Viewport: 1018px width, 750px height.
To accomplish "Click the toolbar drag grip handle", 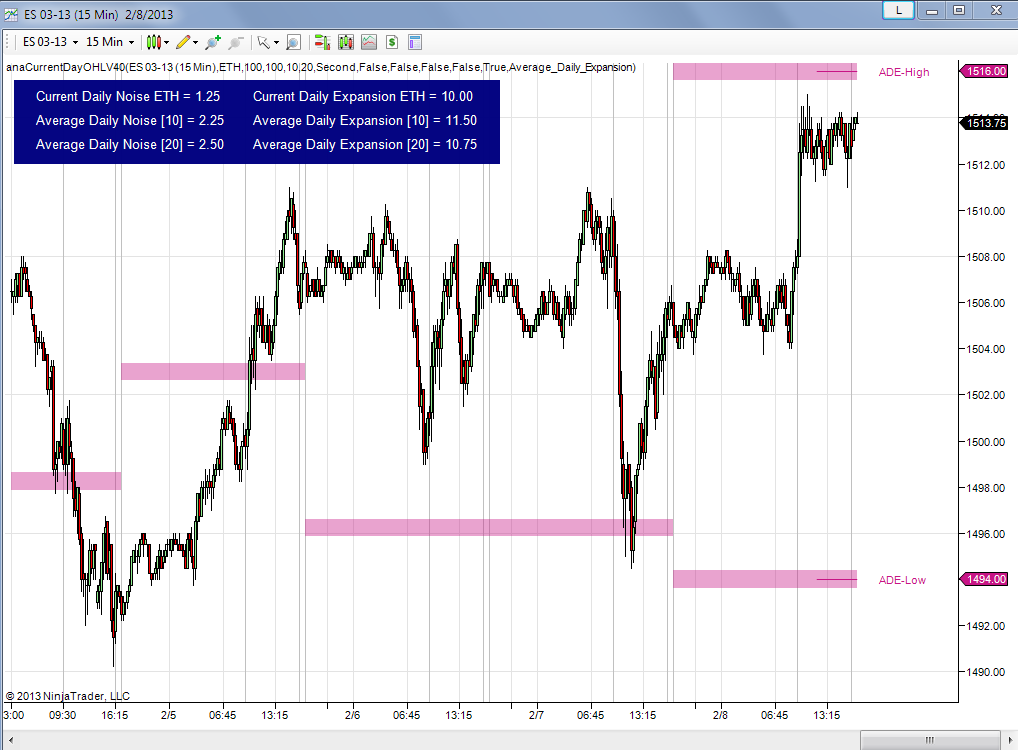I will [x=8, y=42].
